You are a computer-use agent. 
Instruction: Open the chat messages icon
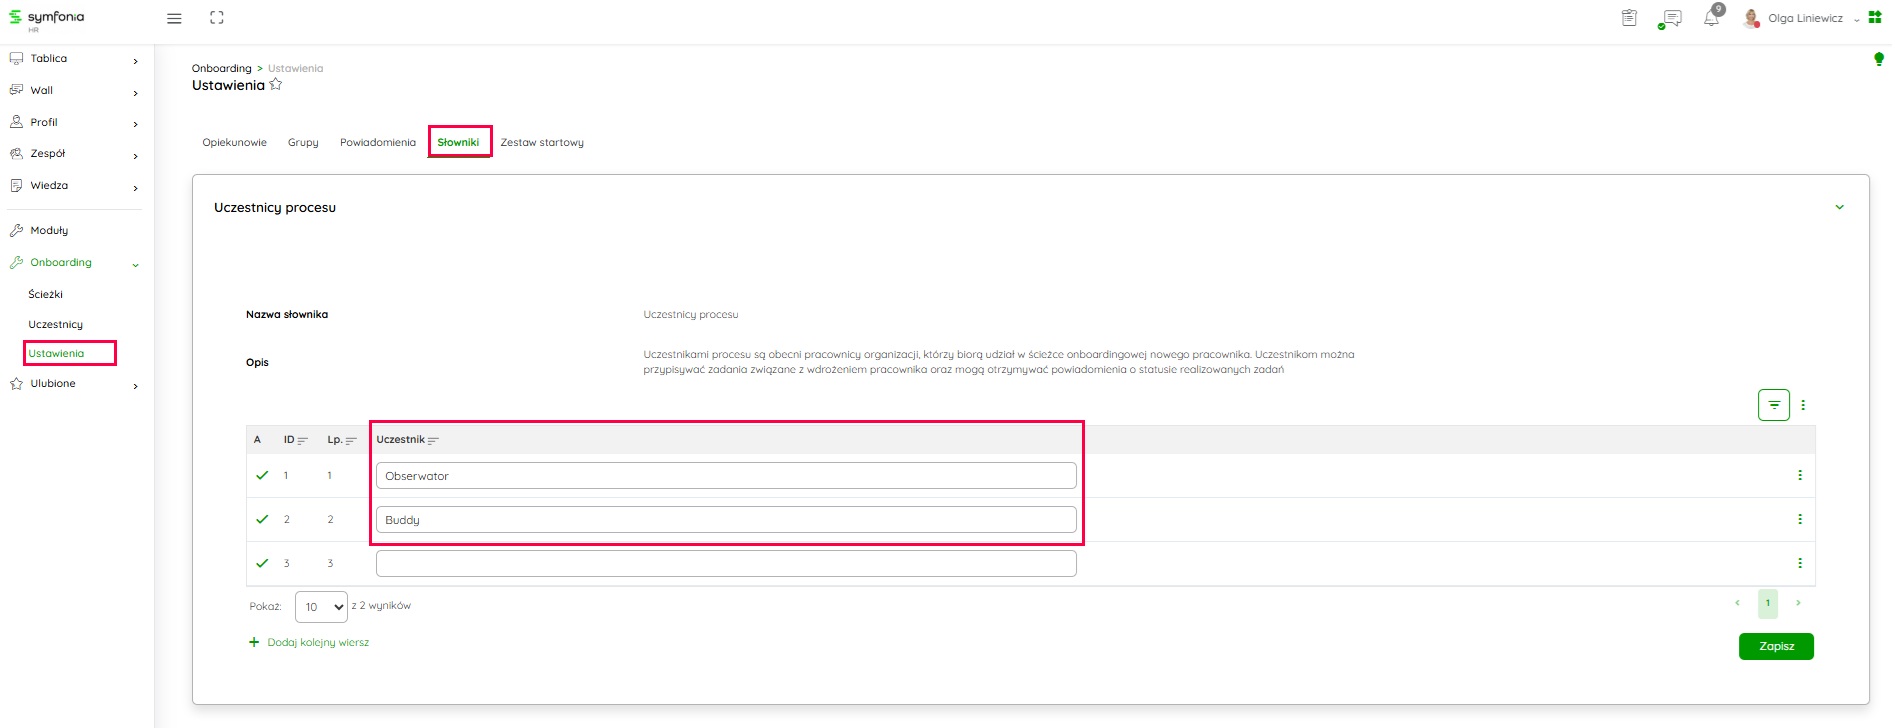point(1670,19)
